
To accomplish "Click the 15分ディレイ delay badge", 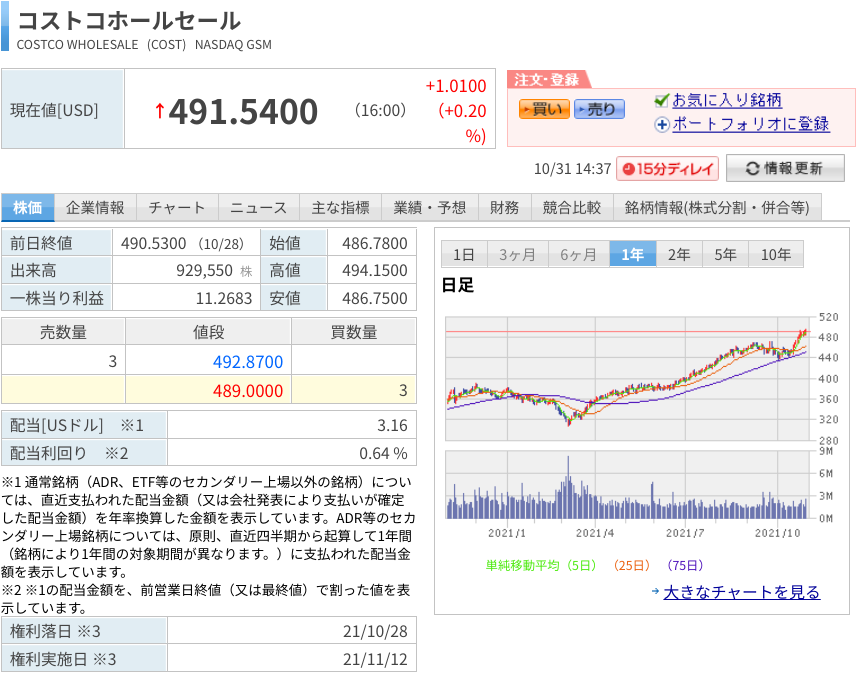I will tap(667, 168).
